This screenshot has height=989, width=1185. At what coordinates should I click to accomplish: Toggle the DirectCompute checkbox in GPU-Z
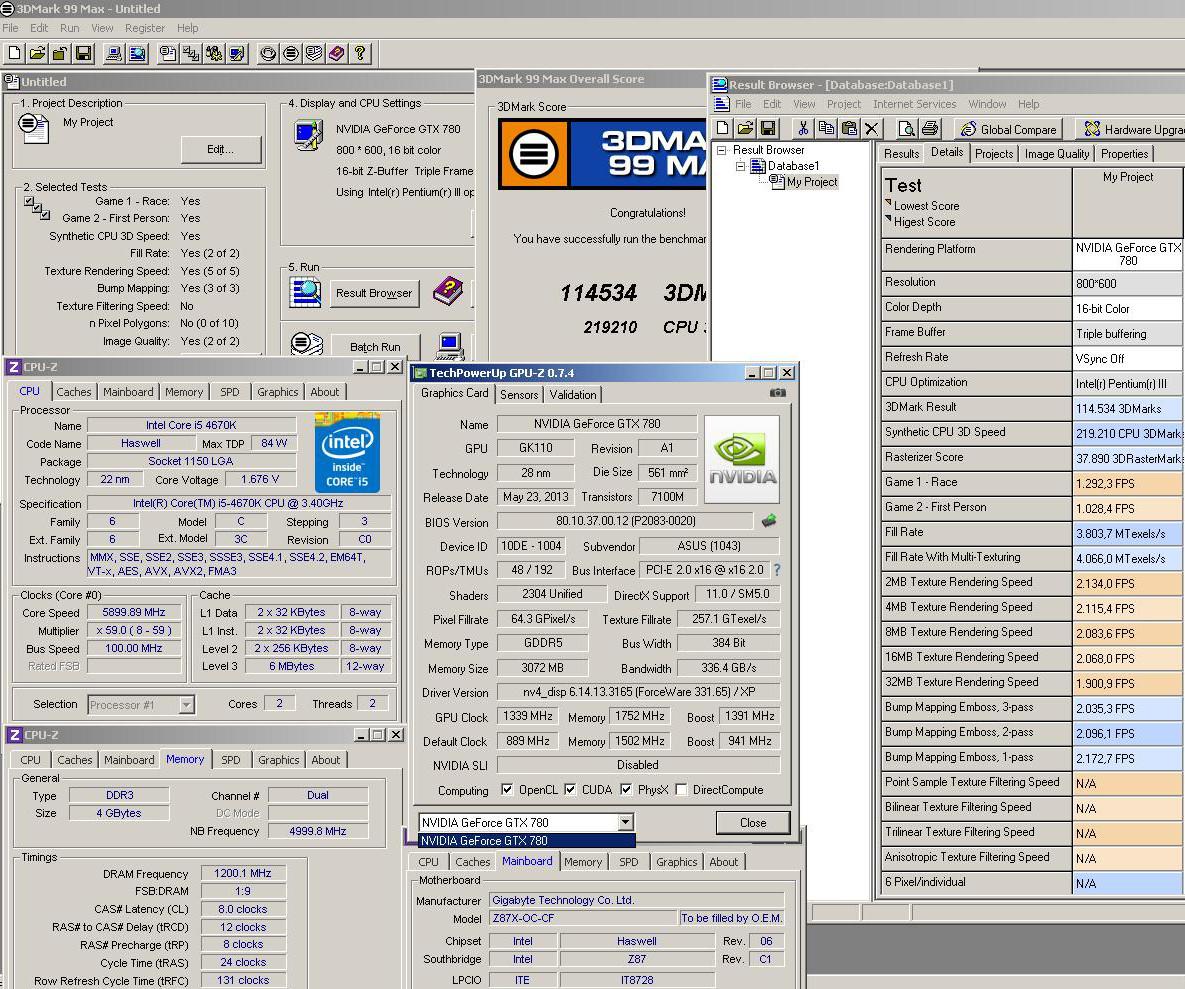(681, 790)
